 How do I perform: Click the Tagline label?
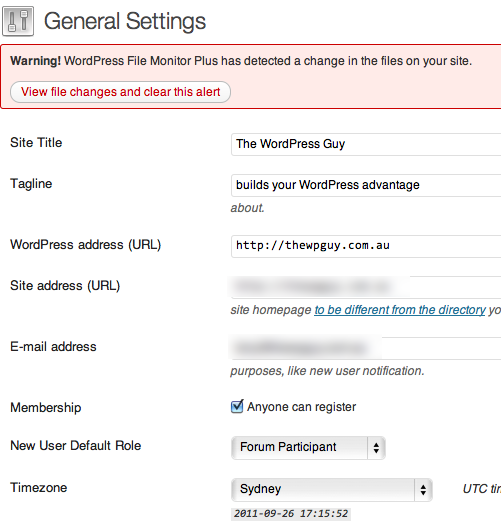click(31, 184)
